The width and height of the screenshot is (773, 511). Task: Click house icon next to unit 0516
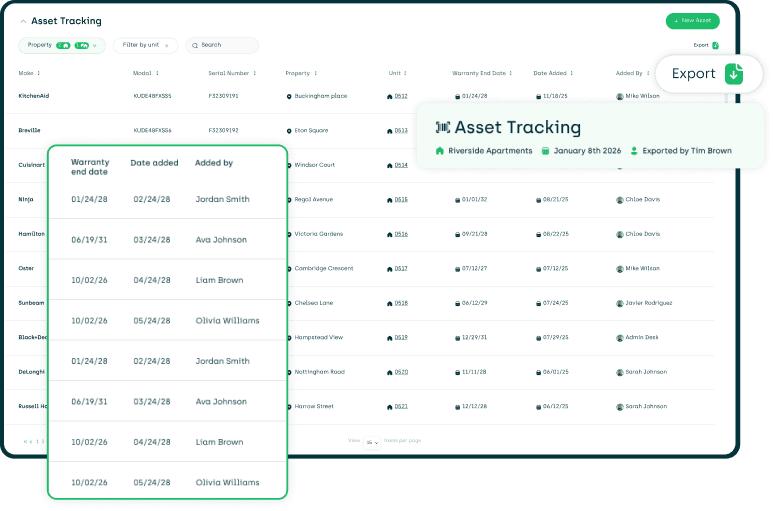pyautogui.click(x=389, y=235)
